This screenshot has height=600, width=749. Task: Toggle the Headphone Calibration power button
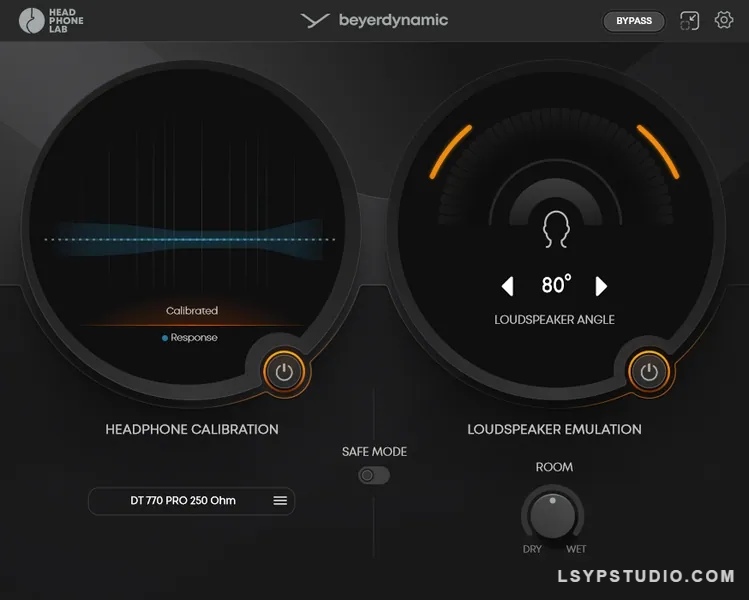pos(284,372)
